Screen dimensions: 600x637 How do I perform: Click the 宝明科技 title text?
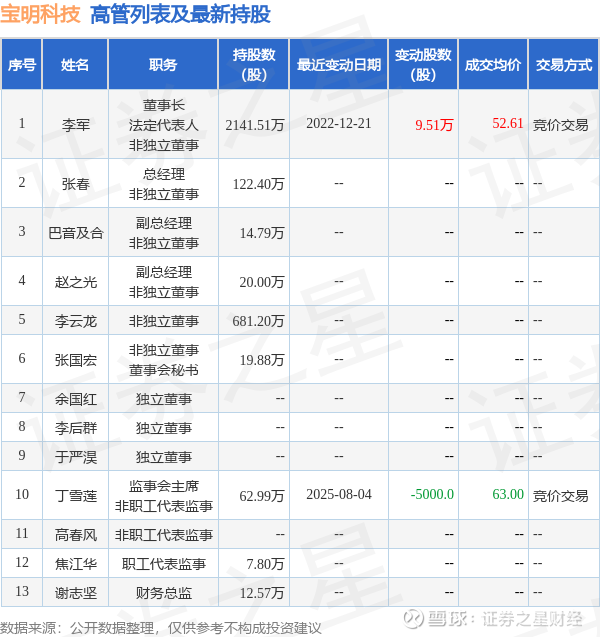pos(40,15)
